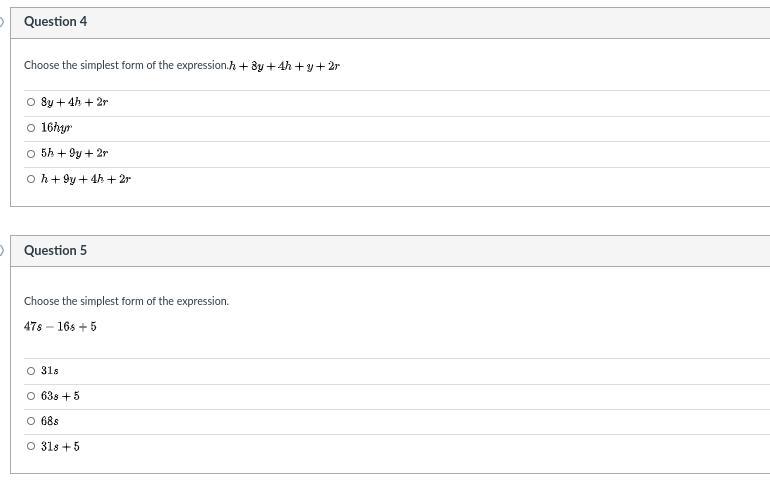Click the Question 5 header title
Screen dimensions: 770x489
pos(55,250)
